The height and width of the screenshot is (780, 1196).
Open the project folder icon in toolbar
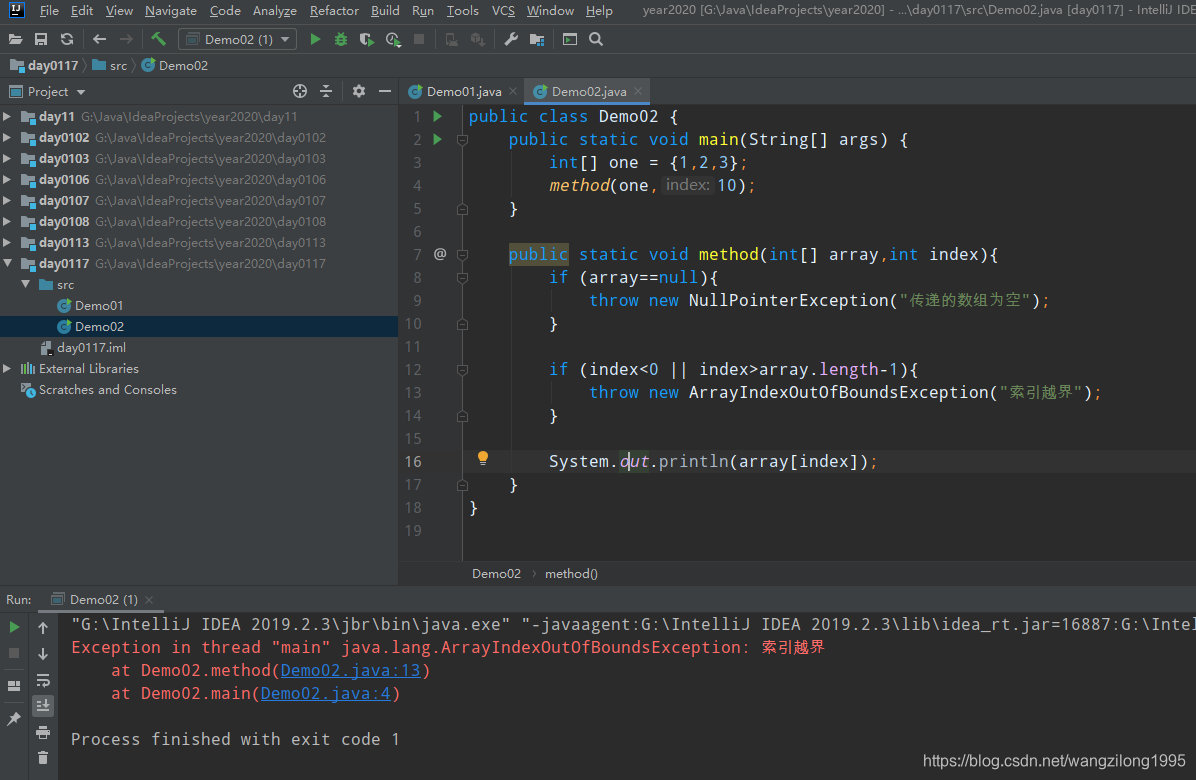coord(15,39)
